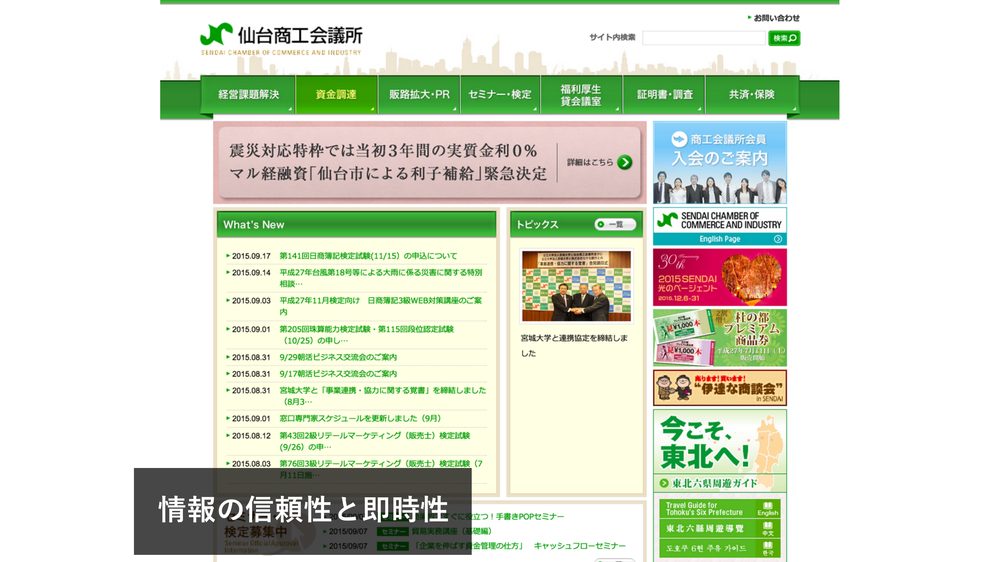The image size is (1000, 562).
Task: Open 日商簿記3級WEB対策講座 news link
Action: click(x=381, y=306)
